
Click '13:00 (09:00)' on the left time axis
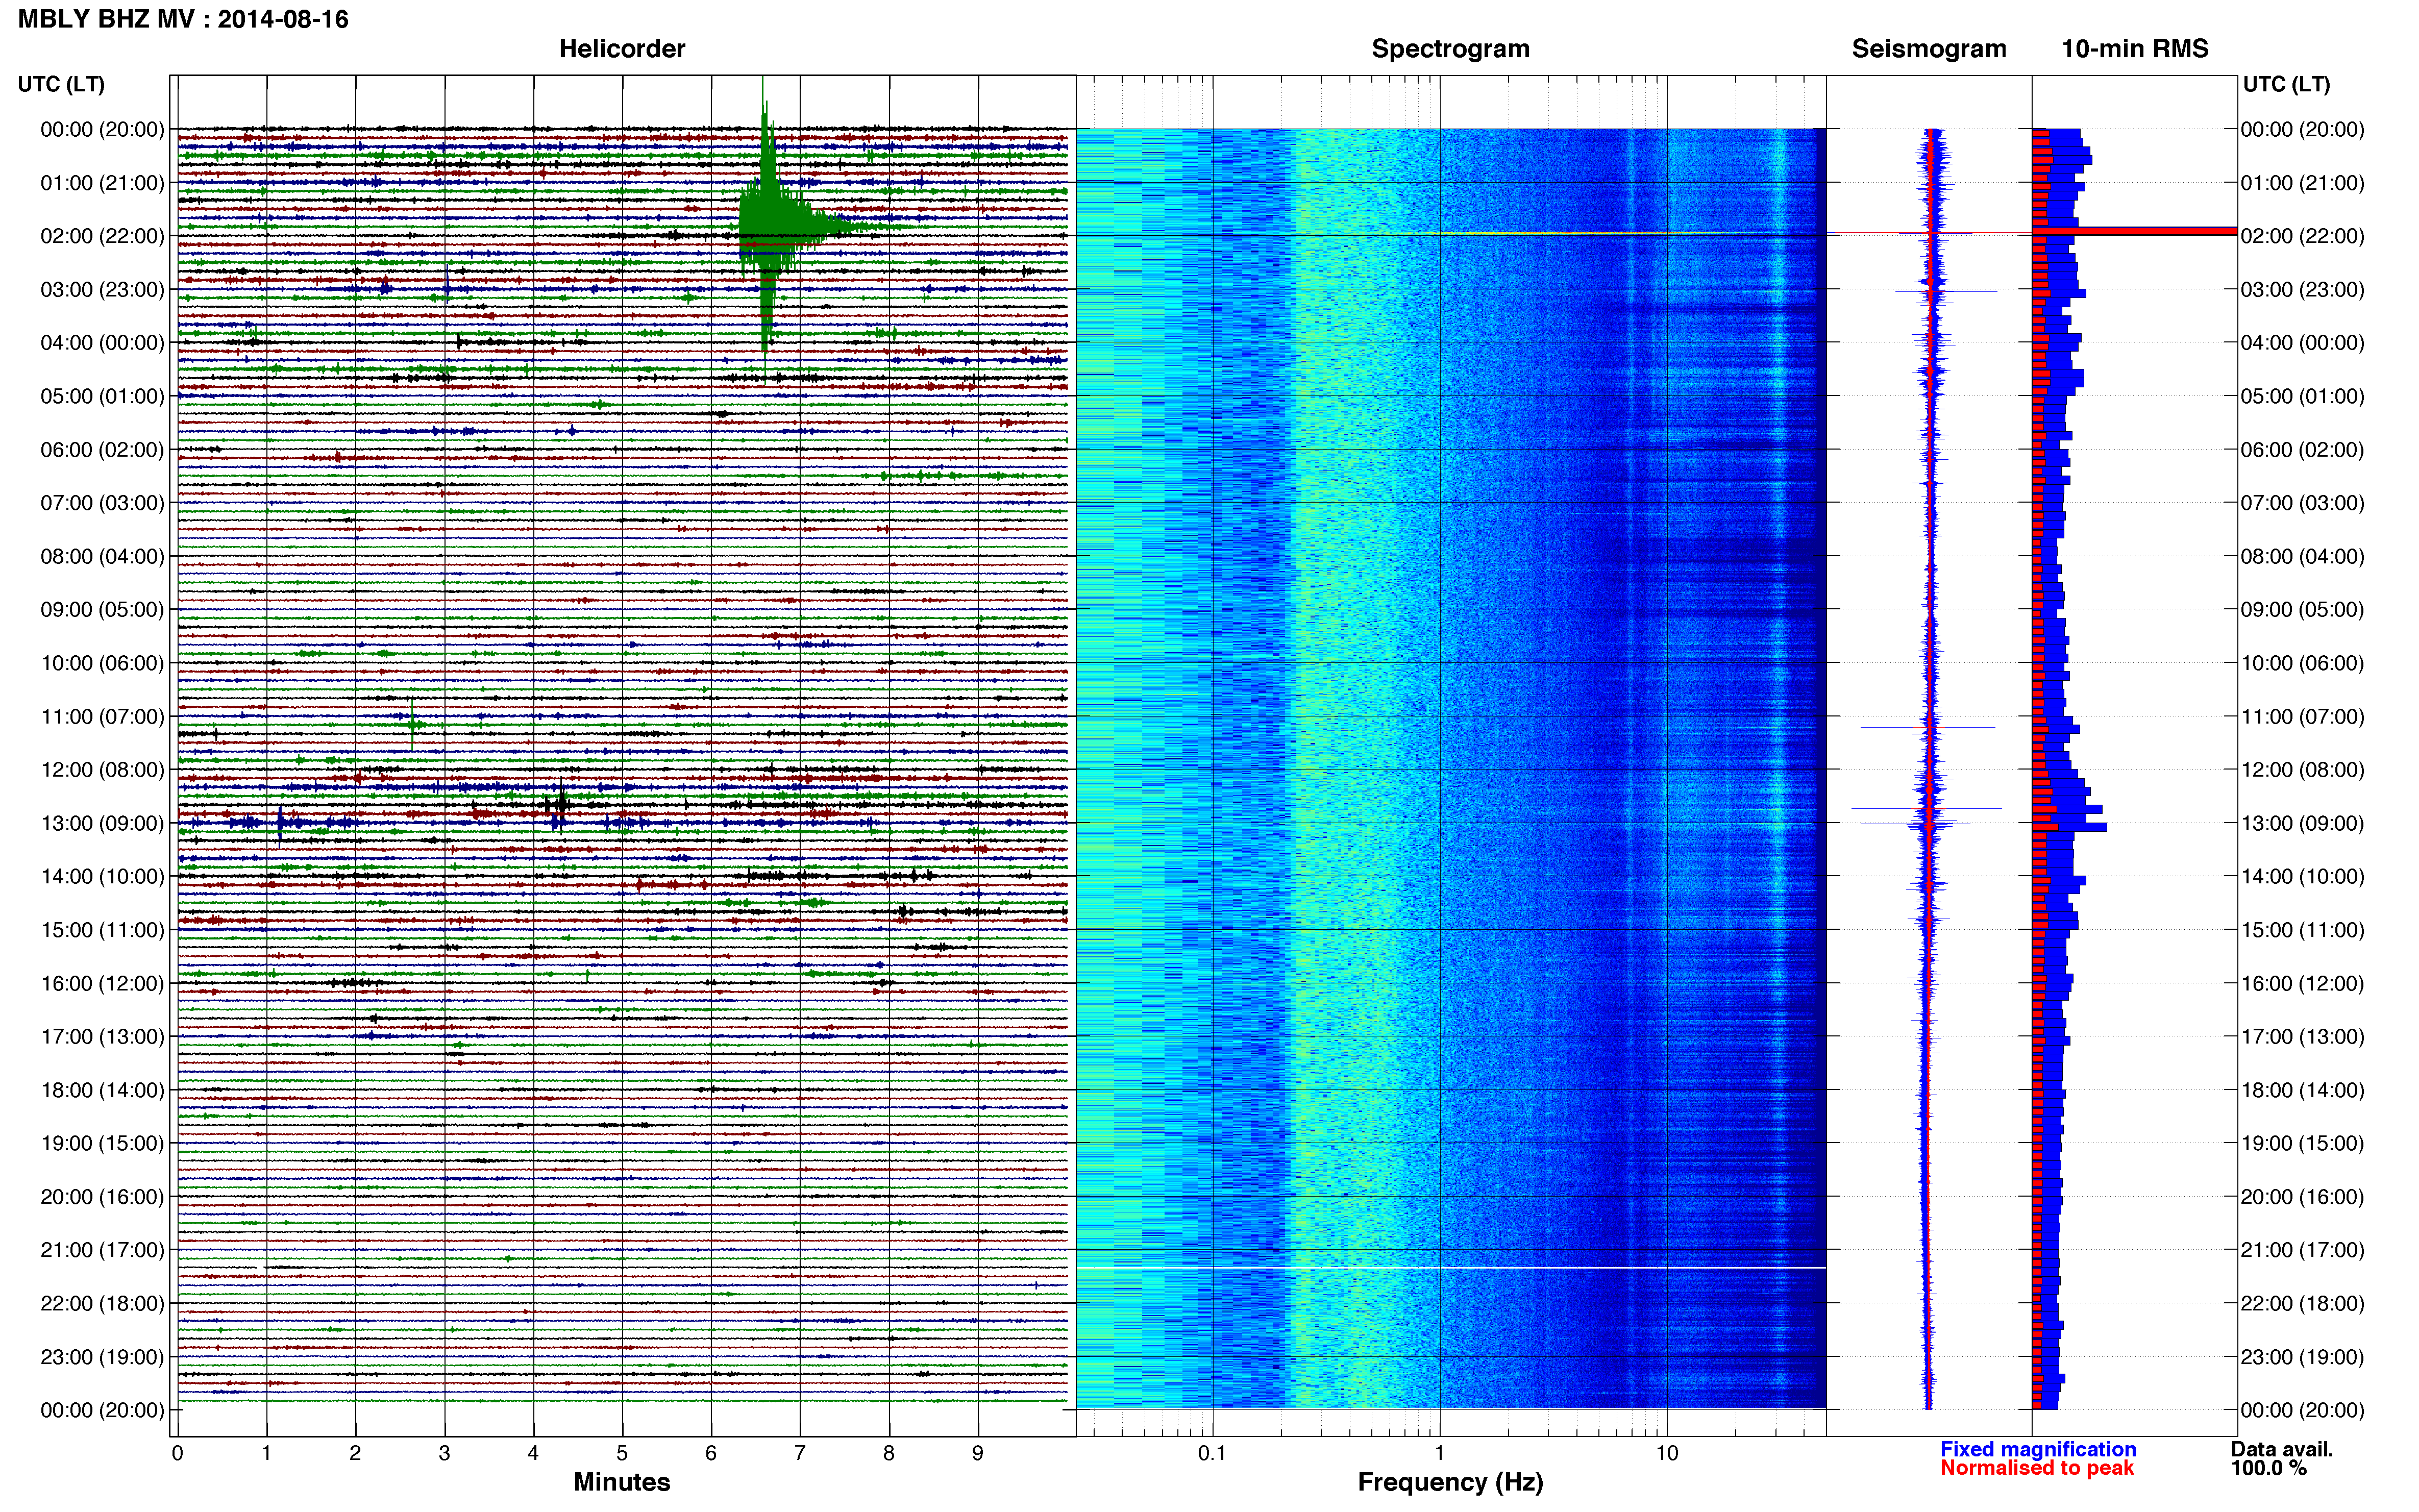point(102,823)
